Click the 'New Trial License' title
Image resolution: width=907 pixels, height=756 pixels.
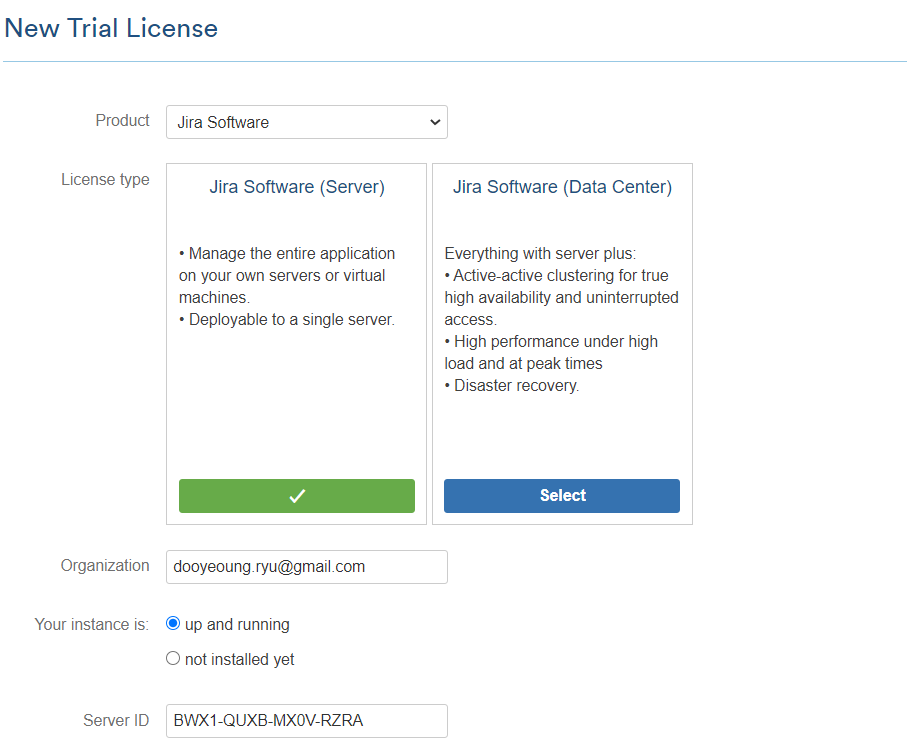click(111, 28)
